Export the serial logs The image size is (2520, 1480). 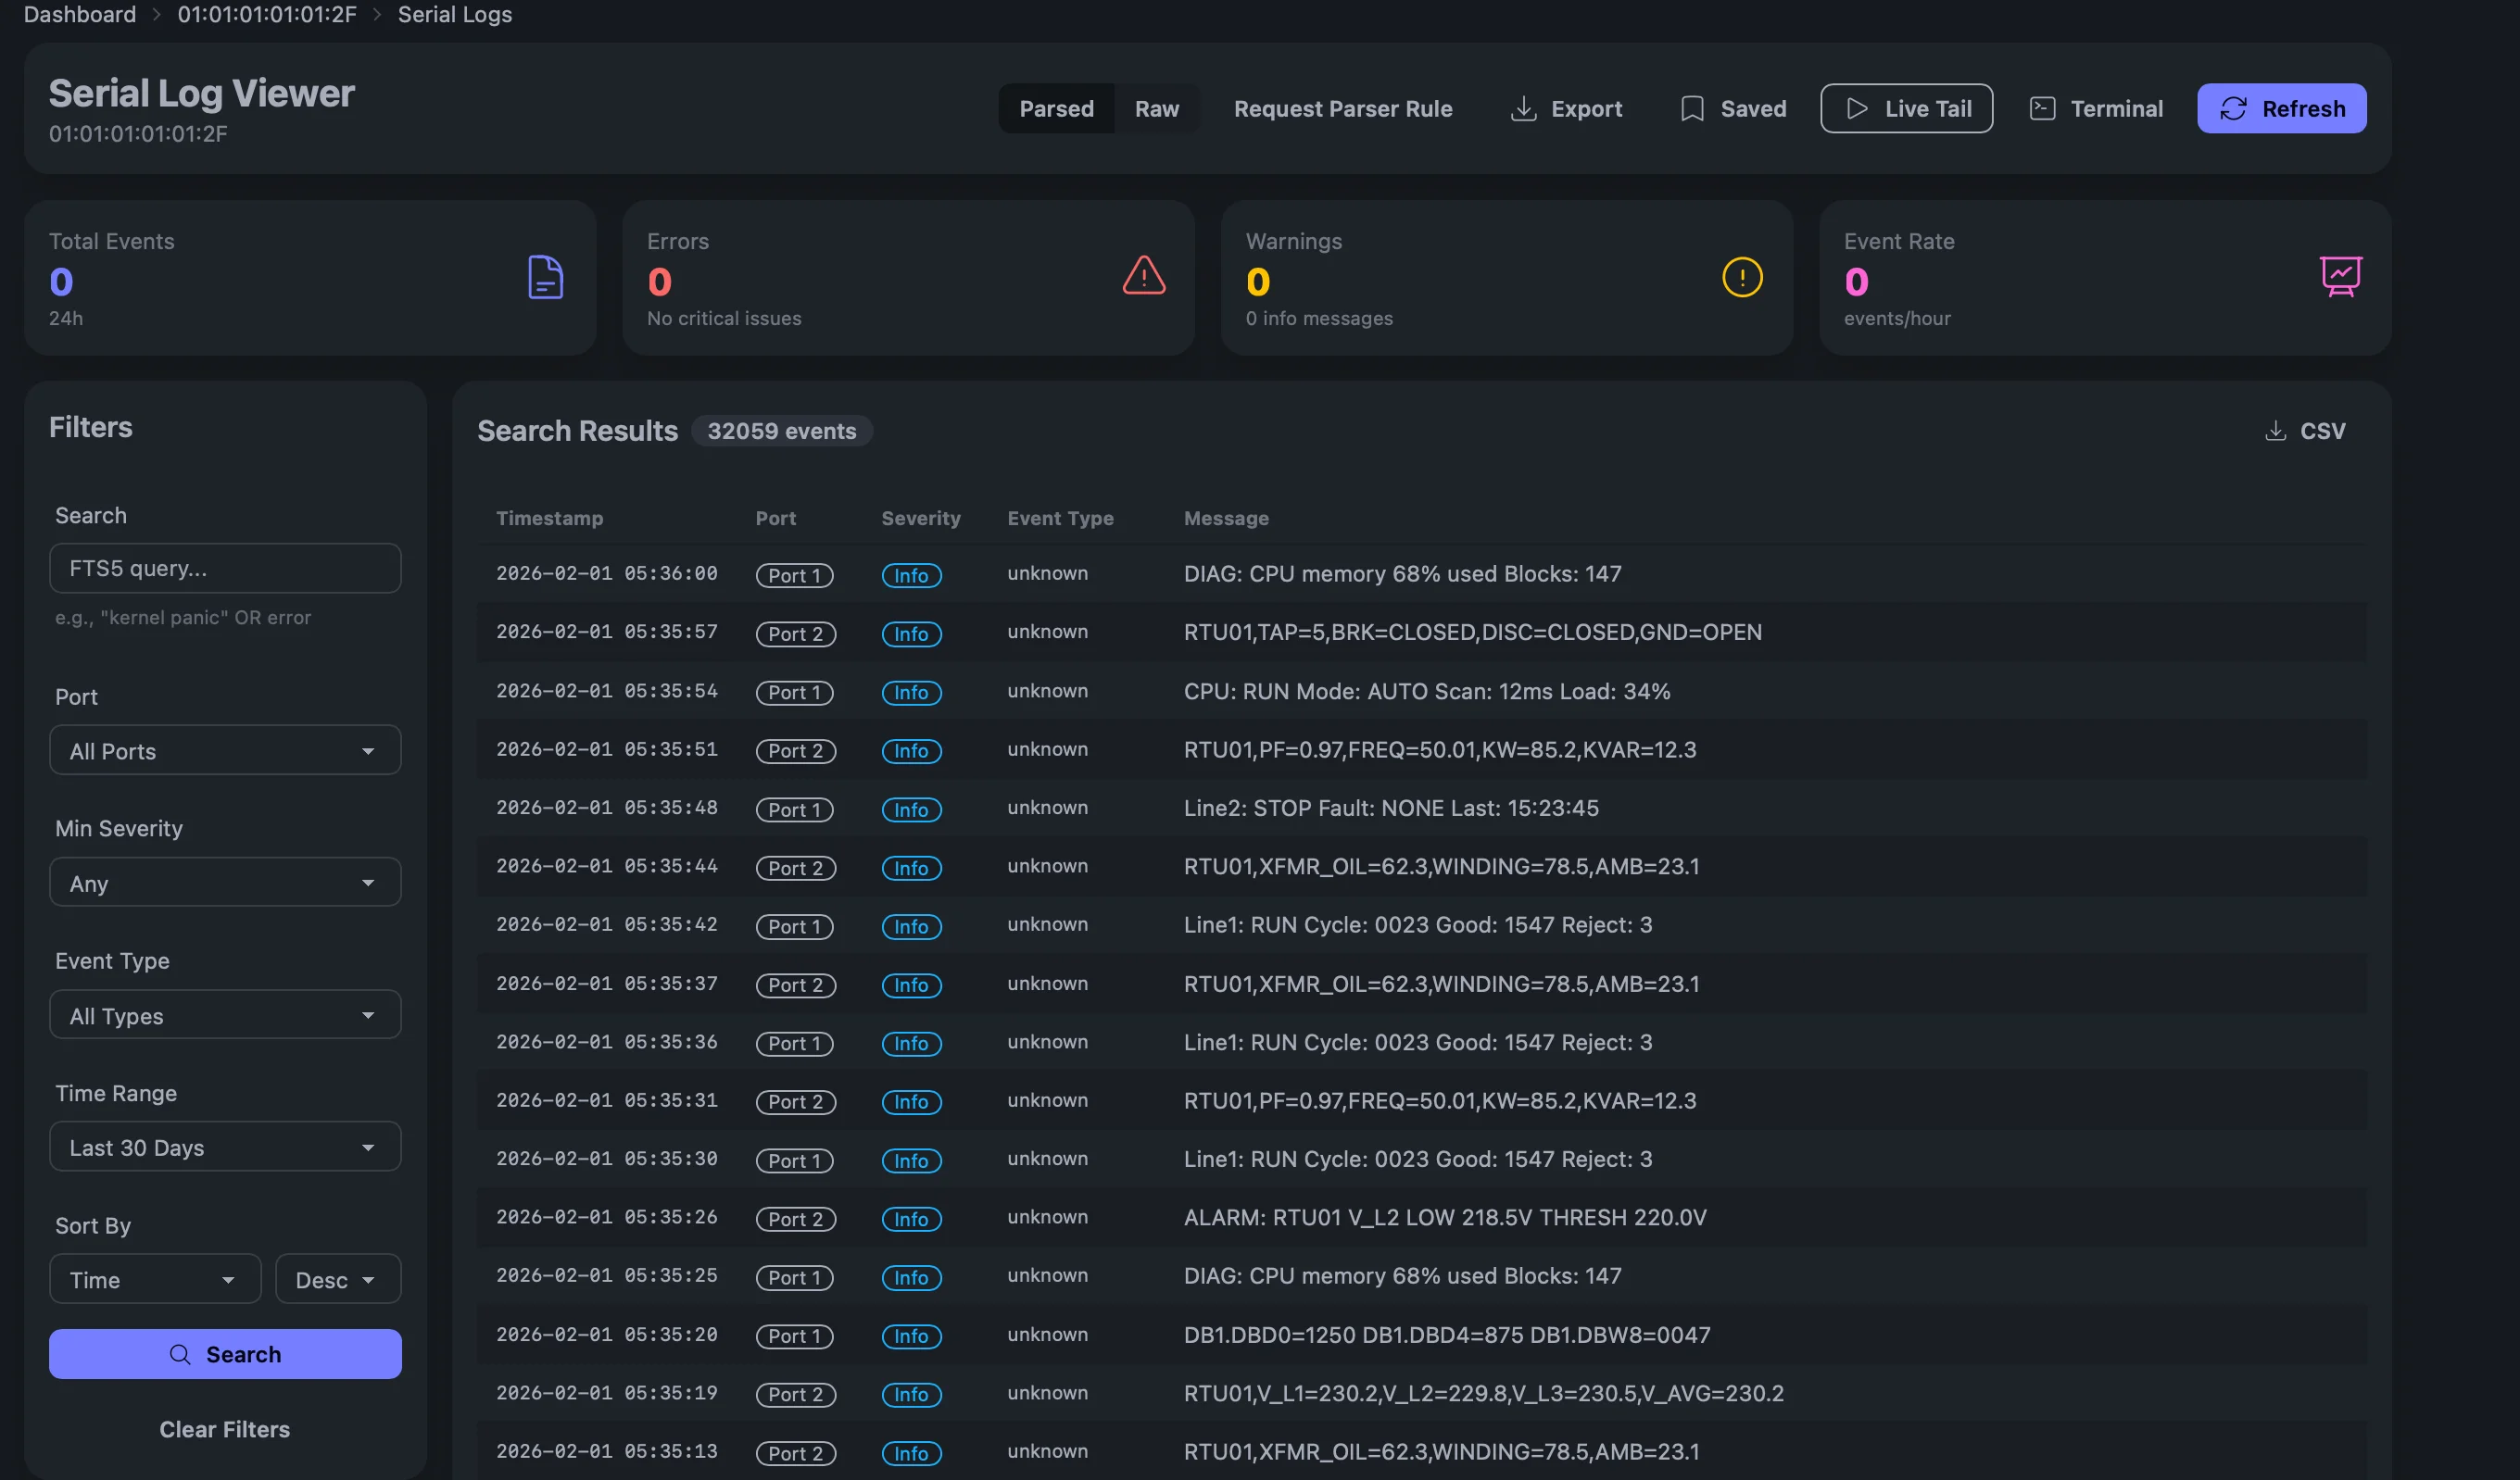(x=1565, y=108)
